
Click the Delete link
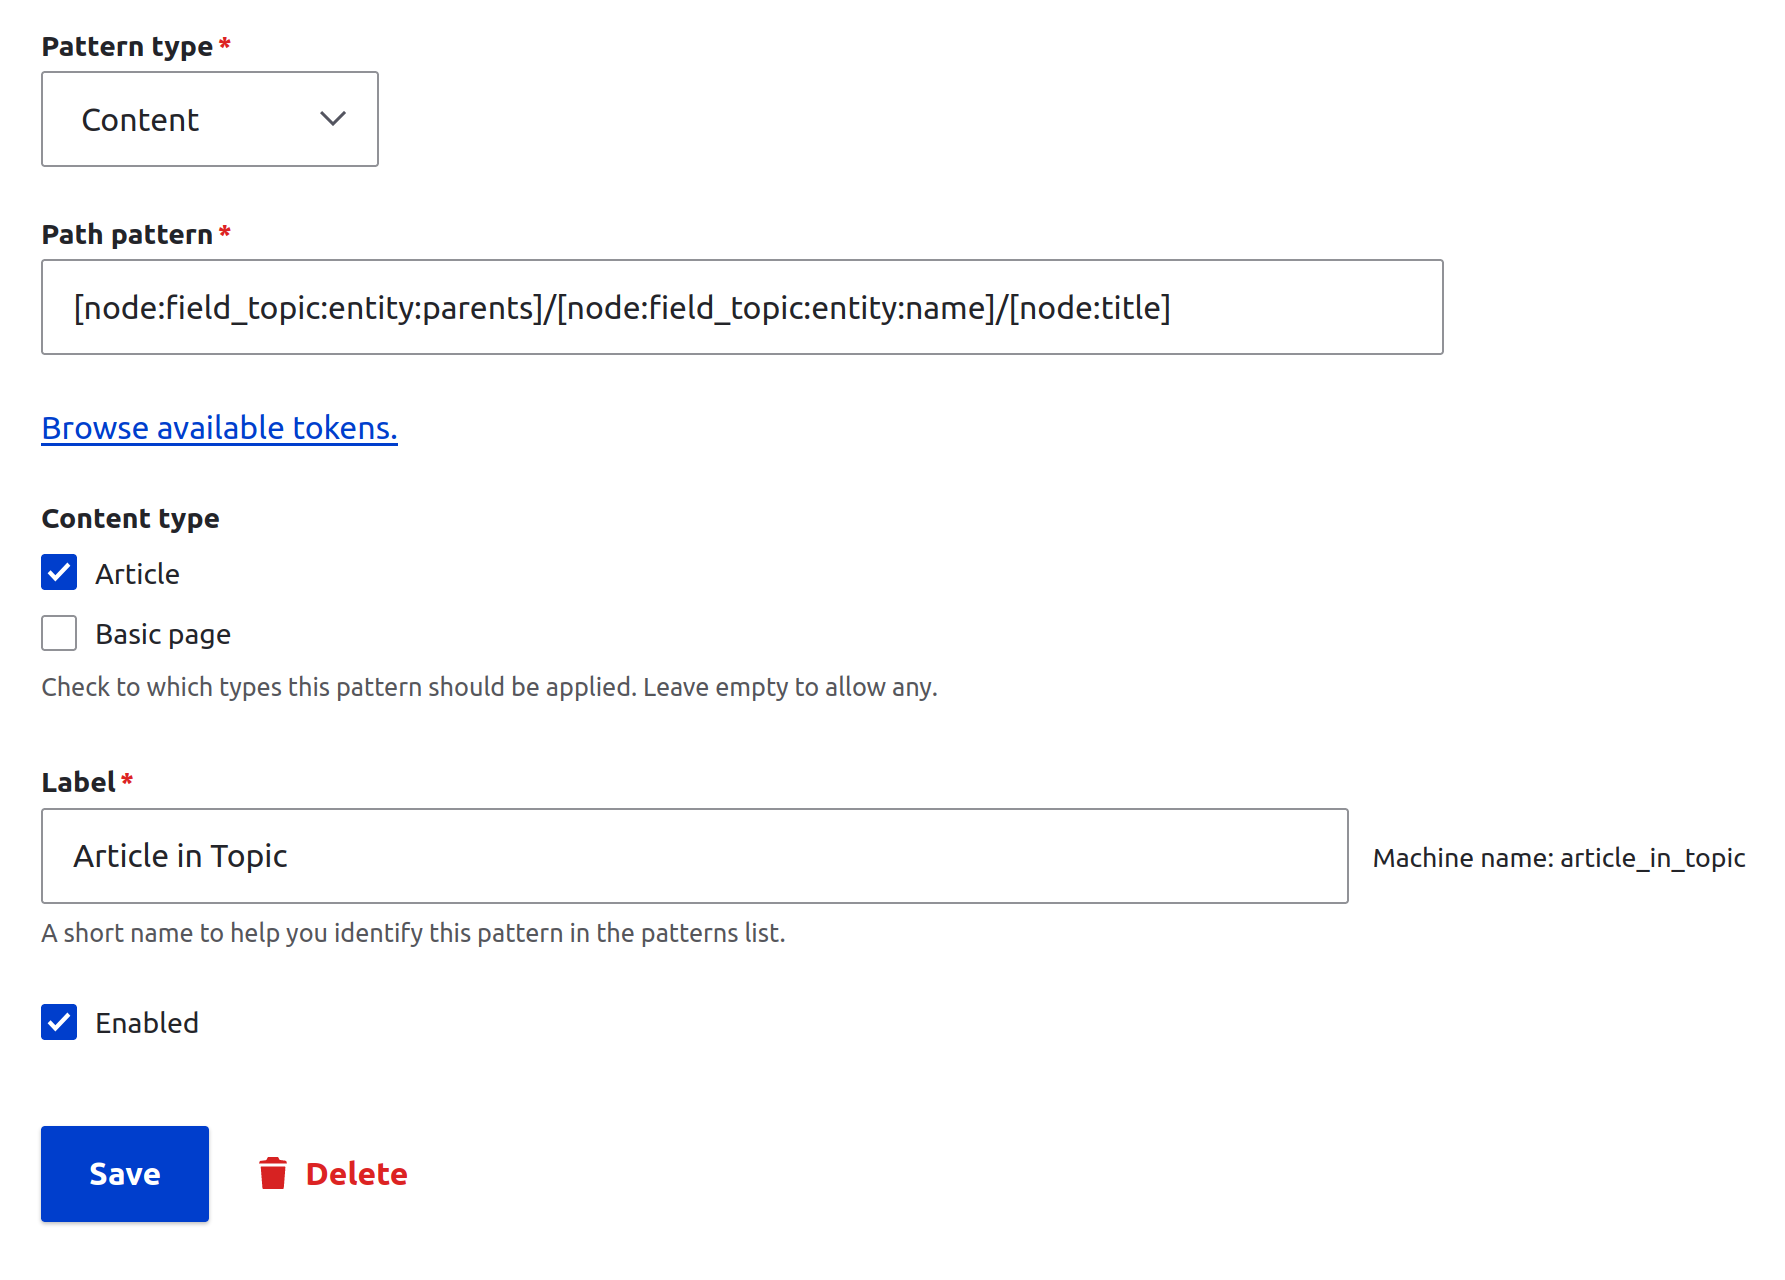tap(333, 1174)
